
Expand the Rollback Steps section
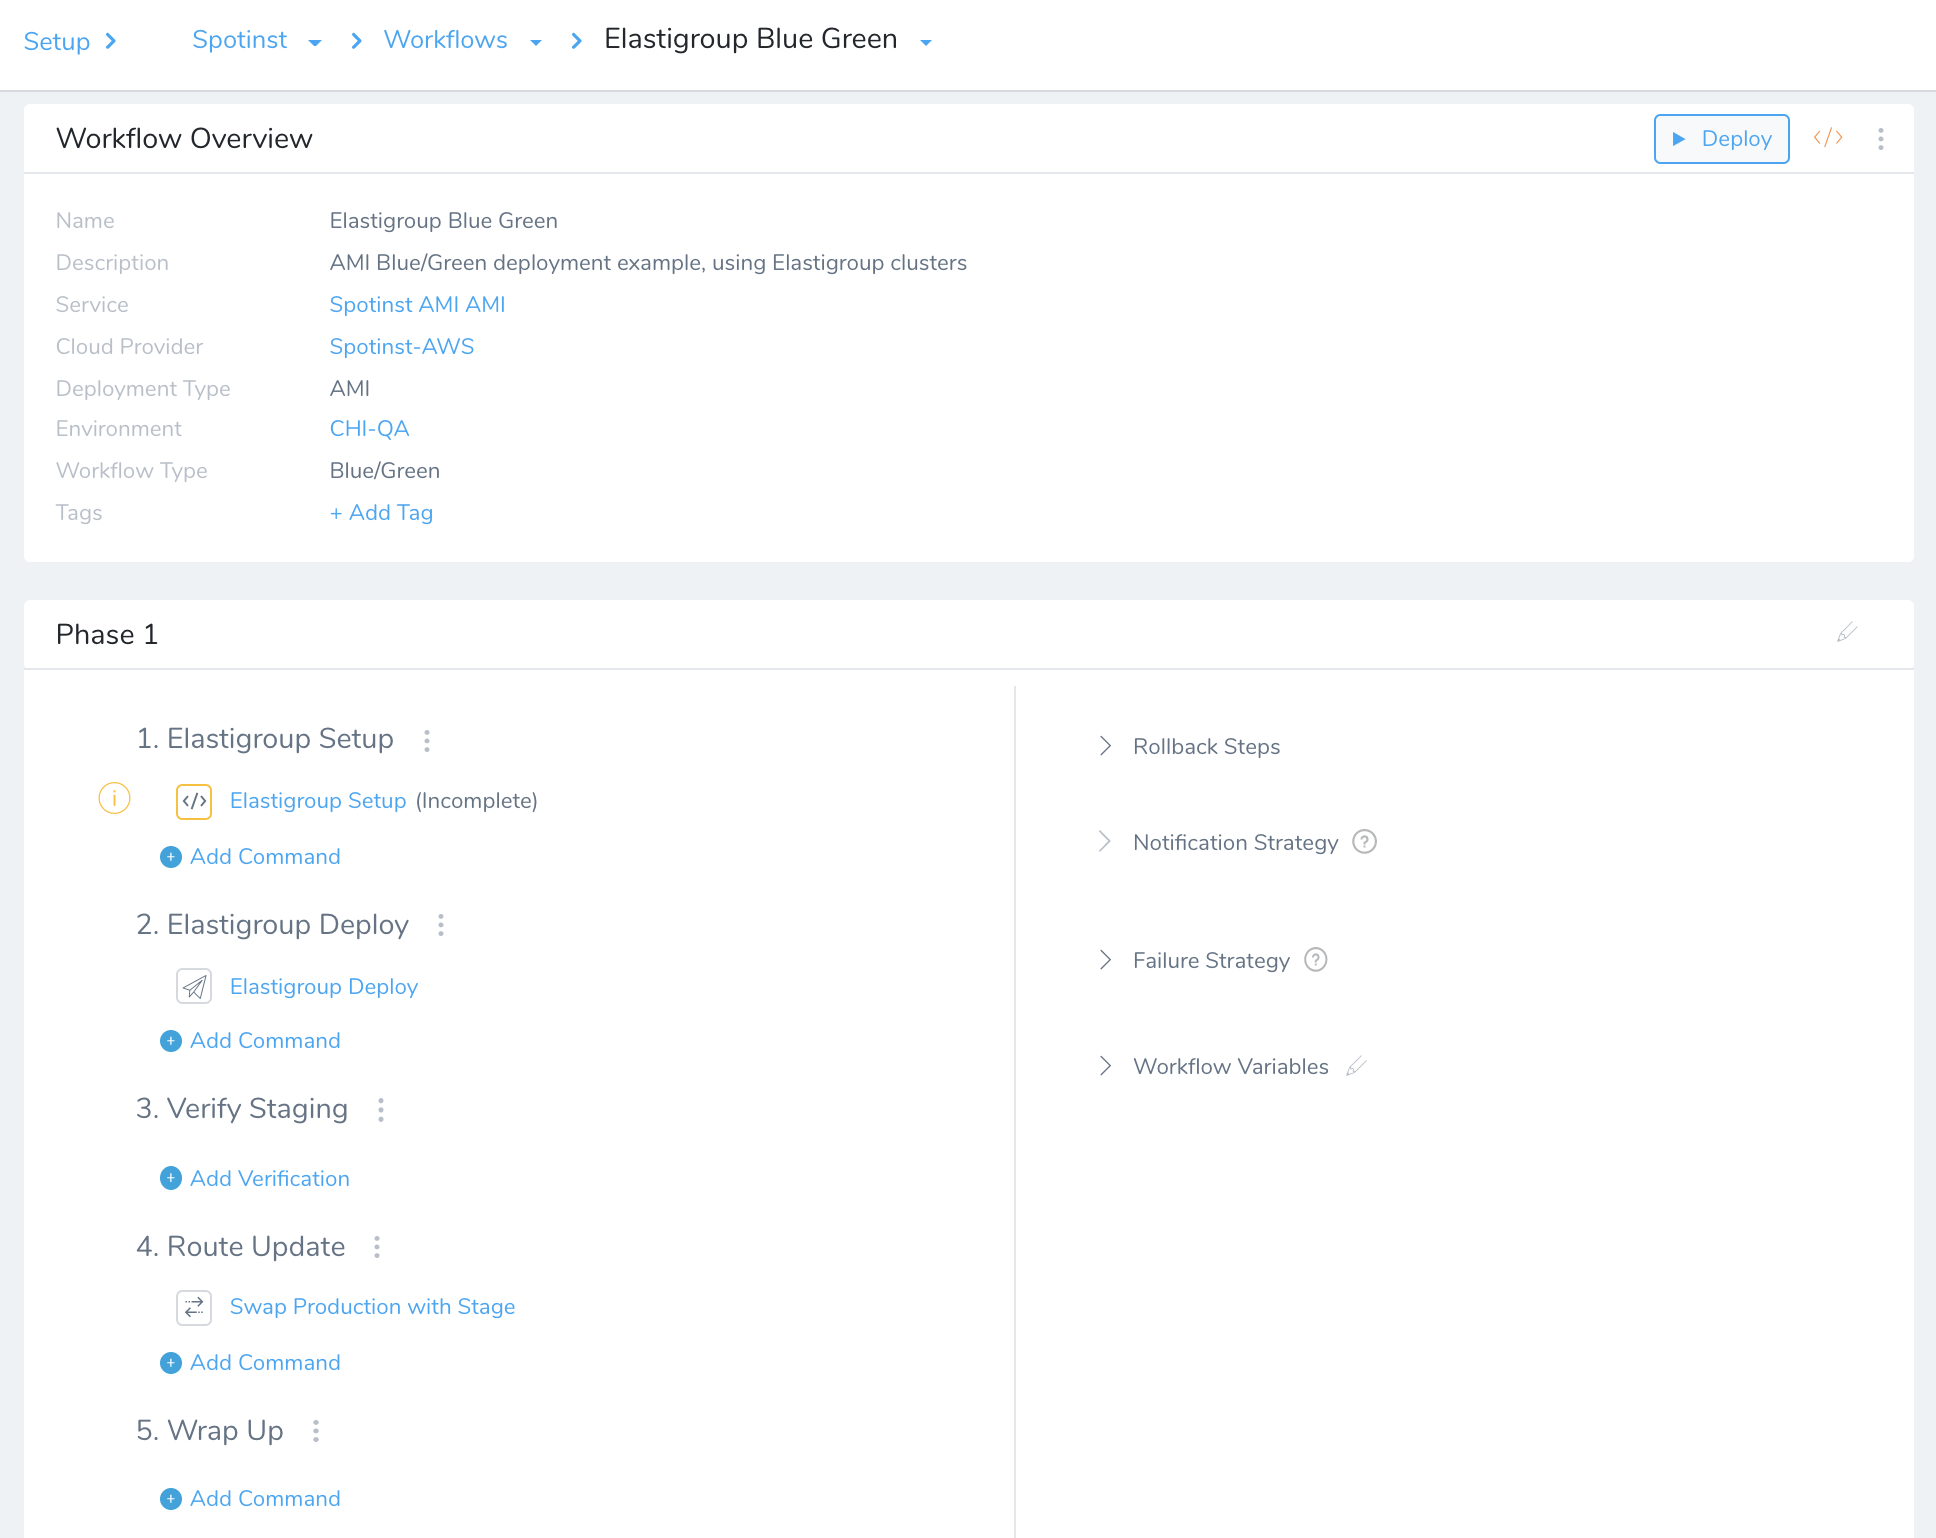1105,746
